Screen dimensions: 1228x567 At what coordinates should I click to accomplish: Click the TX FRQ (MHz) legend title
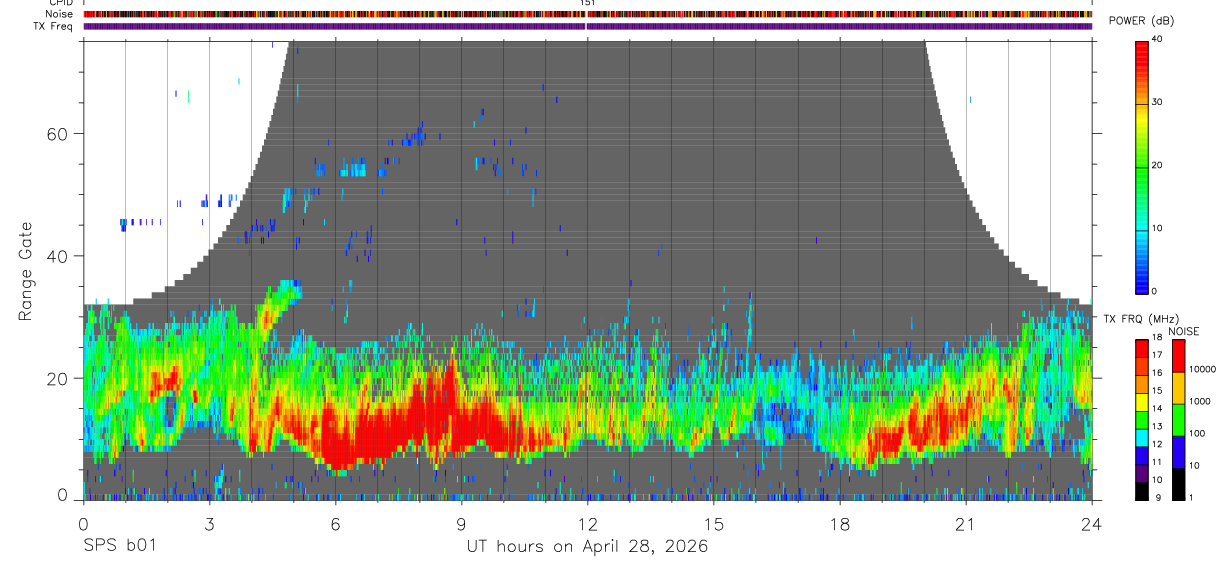pos(1136,318)
